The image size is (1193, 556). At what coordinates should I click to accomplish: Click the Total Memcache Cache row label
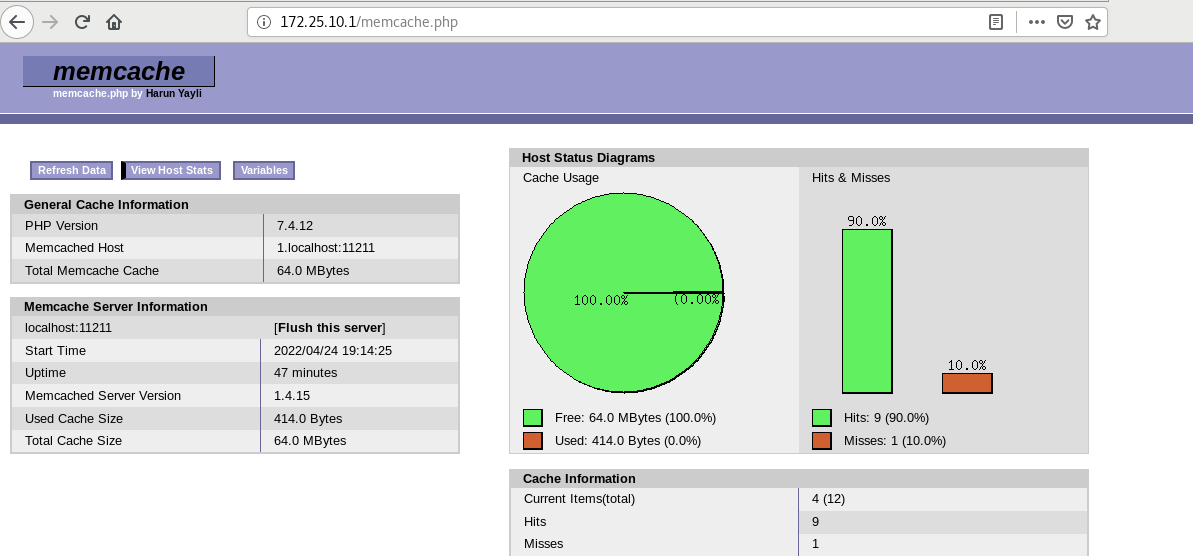(92, 270)
